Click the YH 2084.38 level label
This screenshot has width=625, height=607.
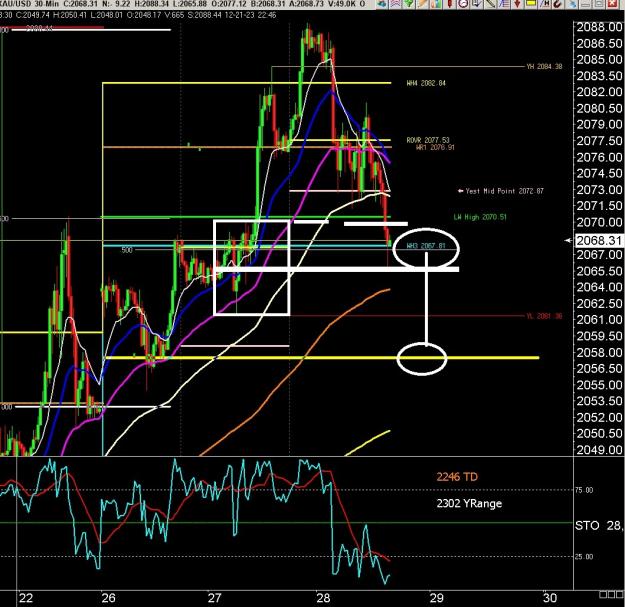544,66
